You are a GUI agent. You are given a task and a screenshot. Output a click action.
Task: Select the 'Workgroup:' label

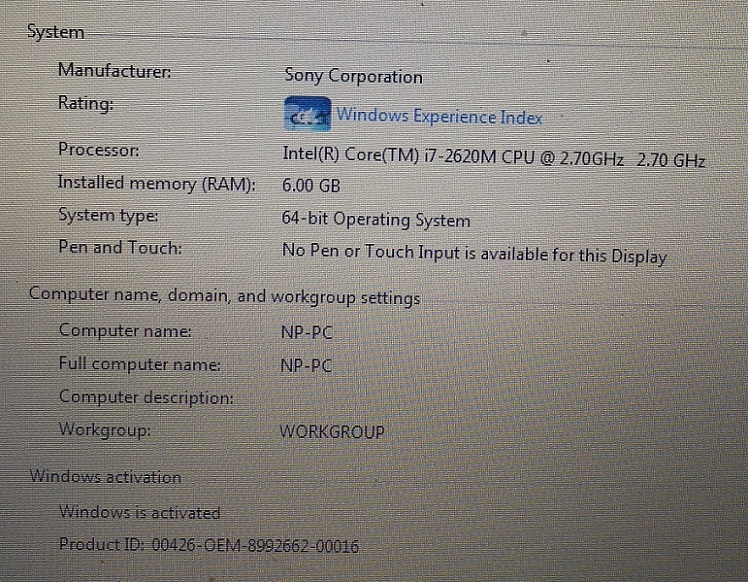[105, 429]
